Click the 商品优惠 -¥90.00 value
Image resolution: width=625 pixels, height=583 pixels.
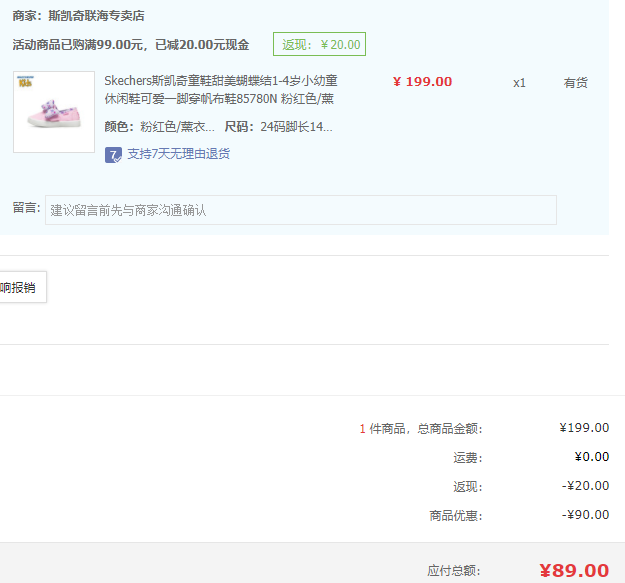586,515
